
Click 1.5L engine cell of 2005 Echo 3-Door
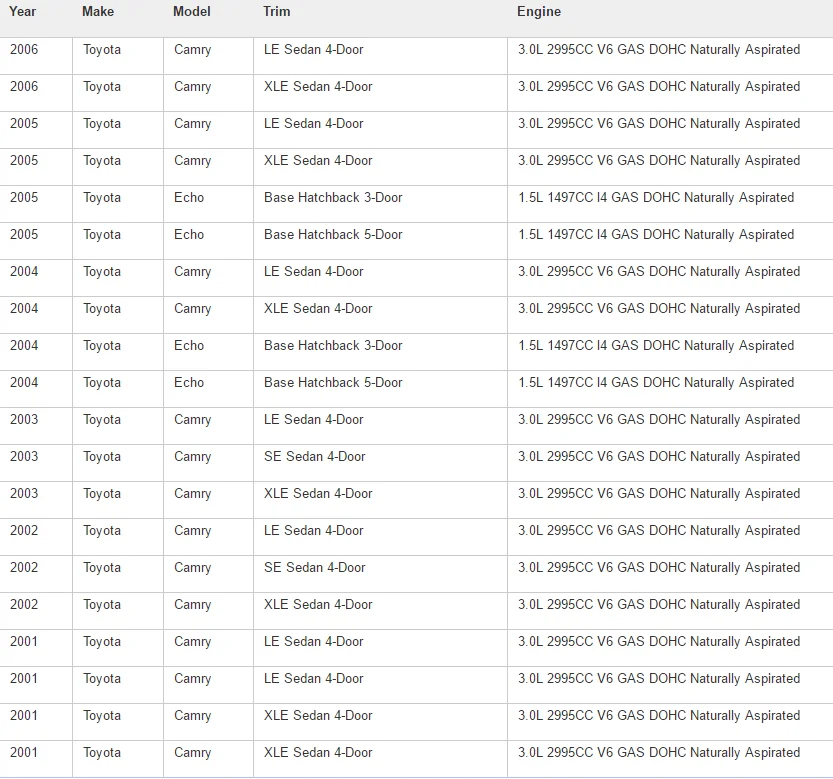[670, 204]
